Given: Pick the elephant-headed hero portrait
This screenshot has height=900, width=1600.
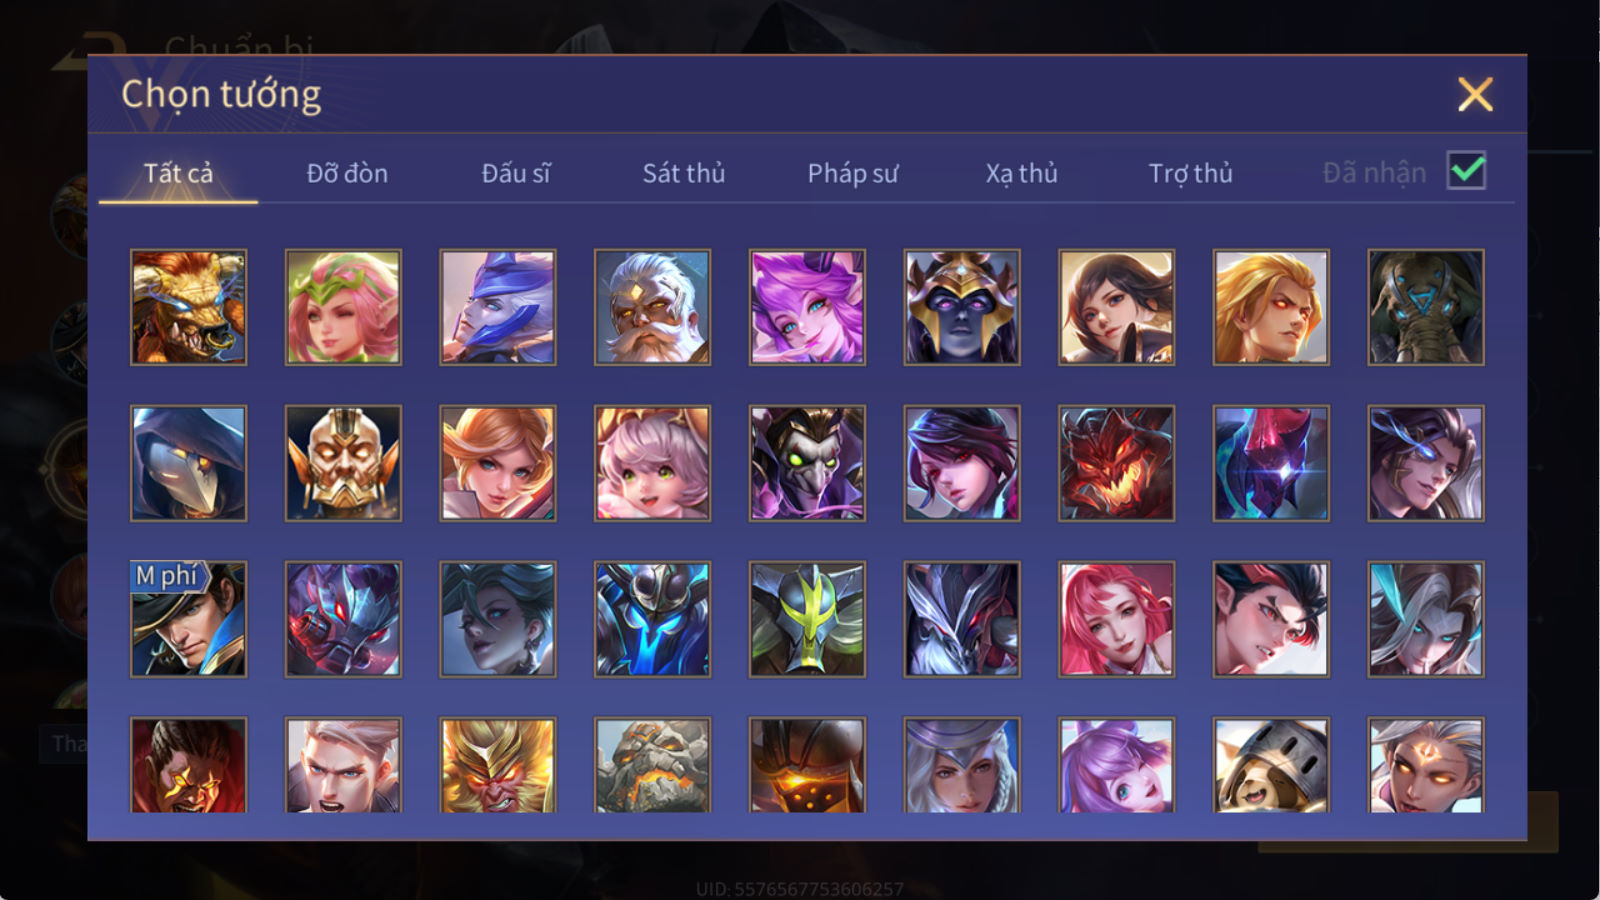Looking at the screenshot, I should point(1426,307).
